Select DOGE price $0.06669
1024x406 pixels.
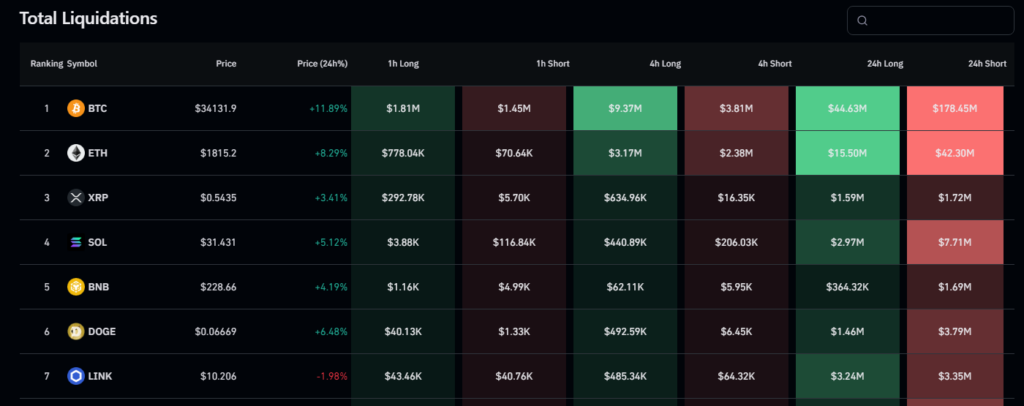pos(216,331)
